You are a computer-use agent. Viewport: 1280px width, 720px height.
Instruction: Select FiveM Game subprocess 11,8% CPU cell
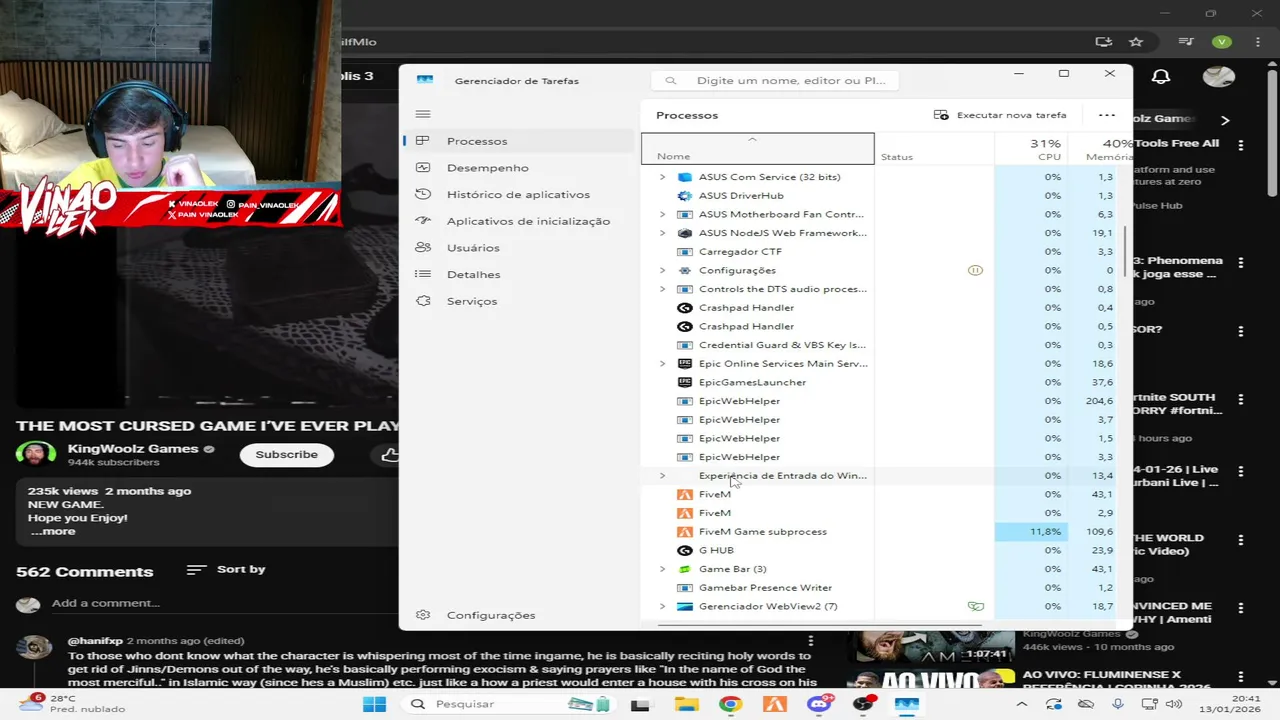(1030, 532)
